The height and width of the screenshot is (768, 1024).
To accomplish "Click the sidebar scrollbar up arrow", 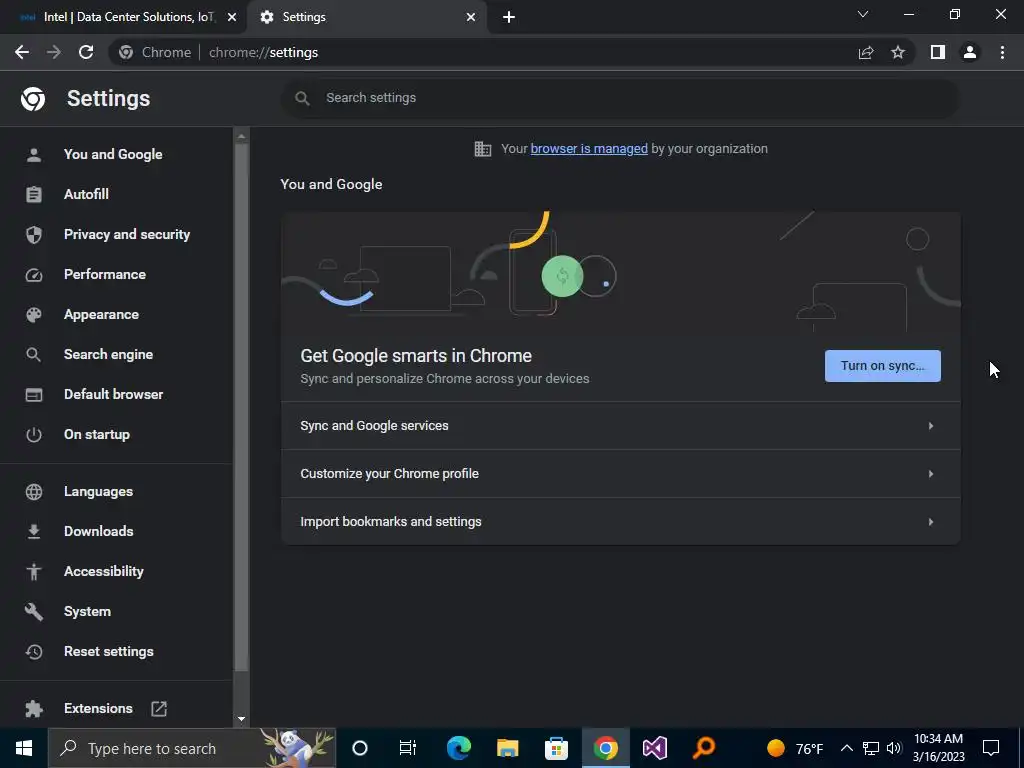I will pyautogui.click(x=241, y=136).
